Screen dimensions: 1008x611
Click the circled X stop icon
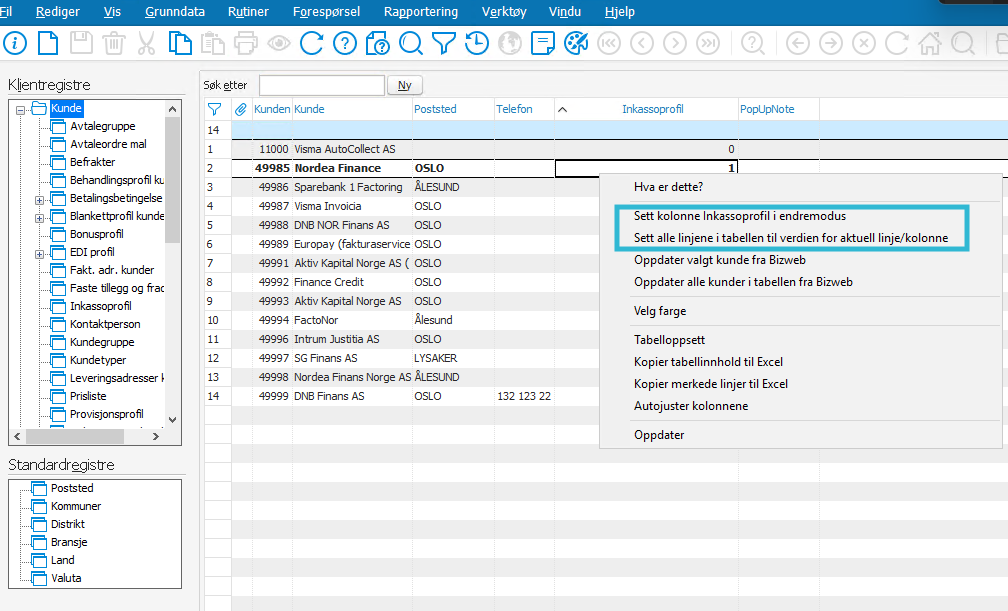pos(864,44)
